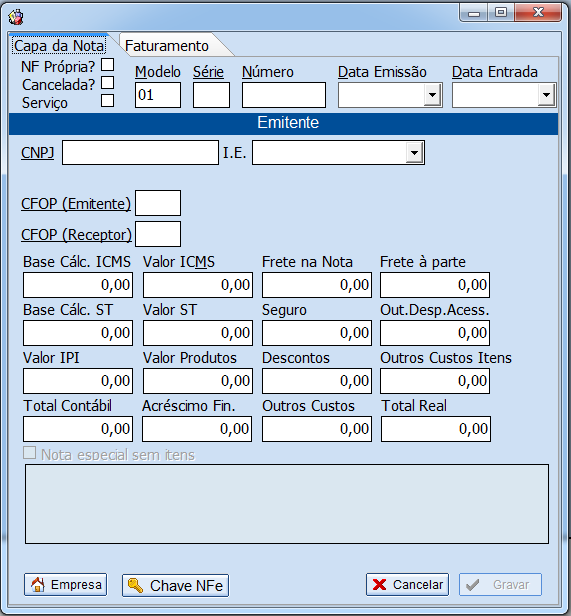Image resolution: width=571 pixels, height=616 pixels.
Task: Enable the Cancelada? checkbox
Action: (x=108, y=83)
